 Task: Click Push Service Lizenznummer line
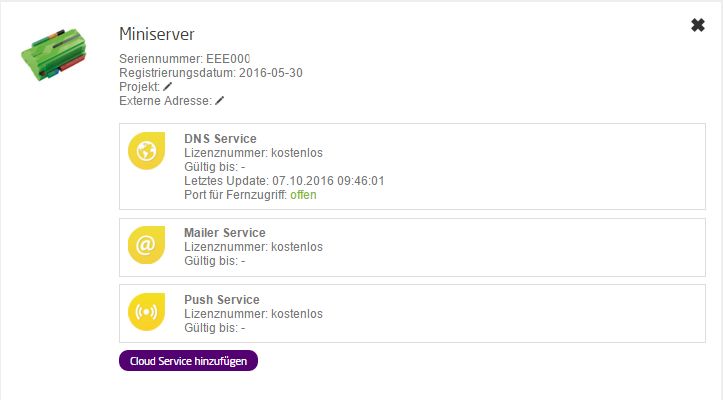(x=253, y=313)
